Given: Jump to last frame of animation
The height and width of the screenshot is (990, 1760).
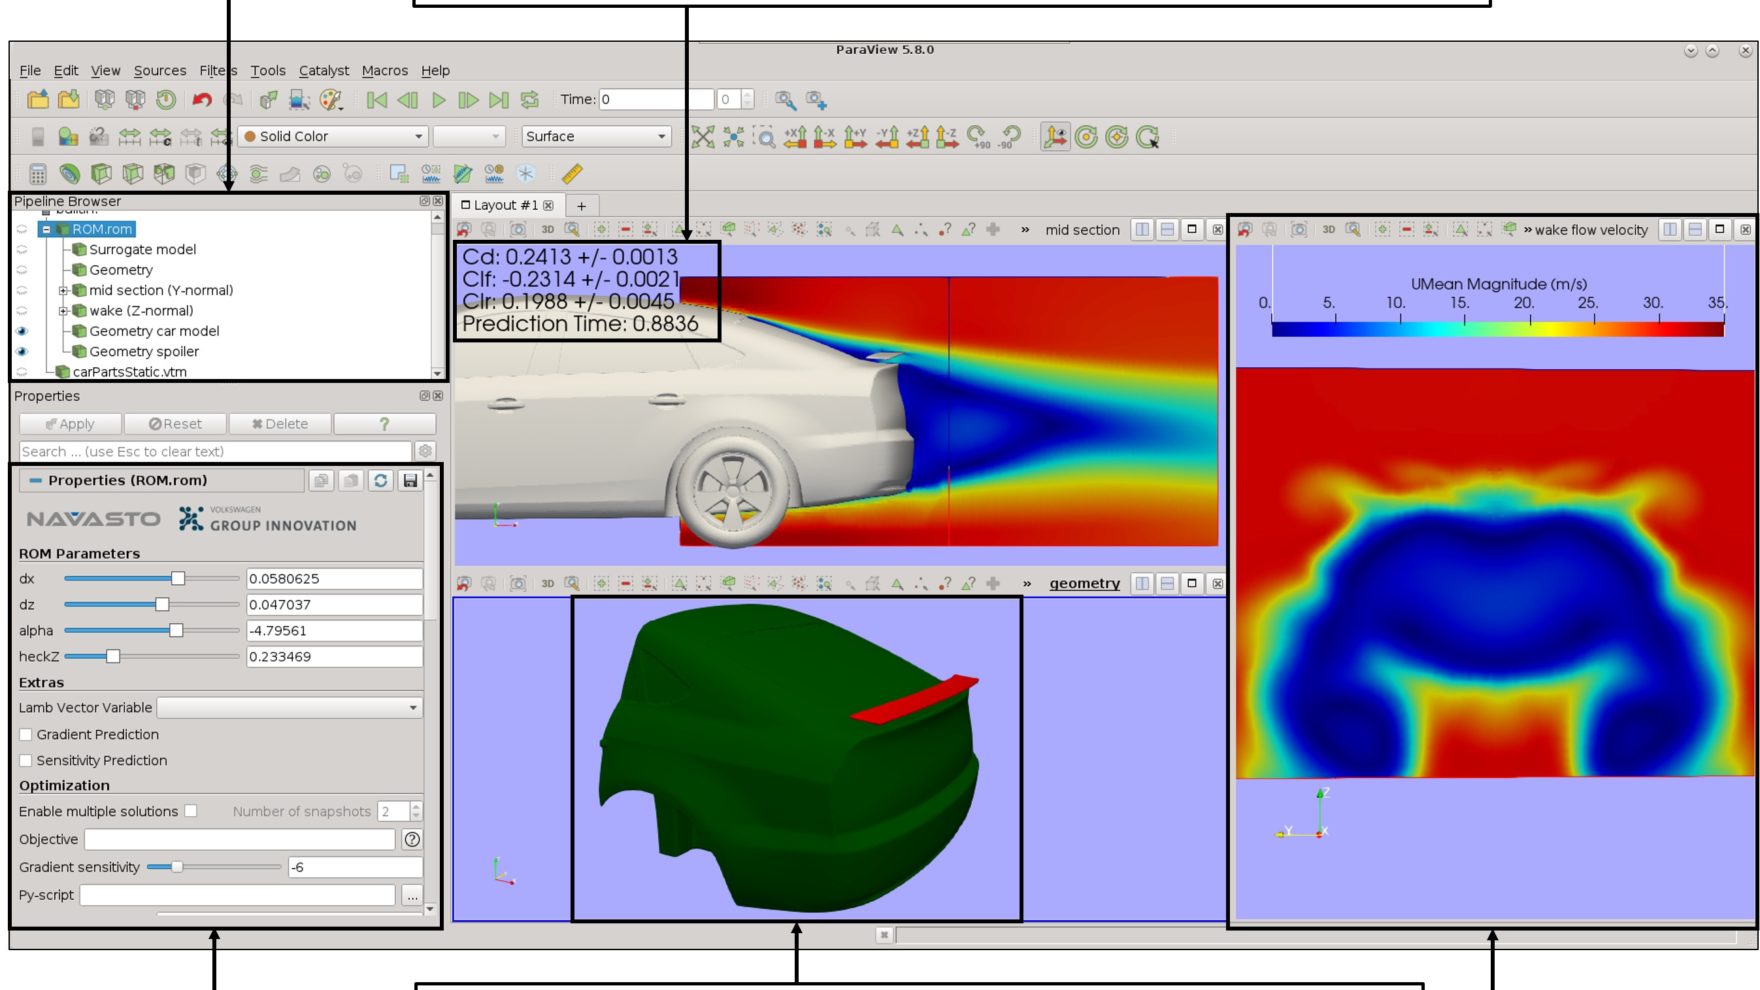Looking at the screenshot, I should pyautogui.click(x=499, y=99).
